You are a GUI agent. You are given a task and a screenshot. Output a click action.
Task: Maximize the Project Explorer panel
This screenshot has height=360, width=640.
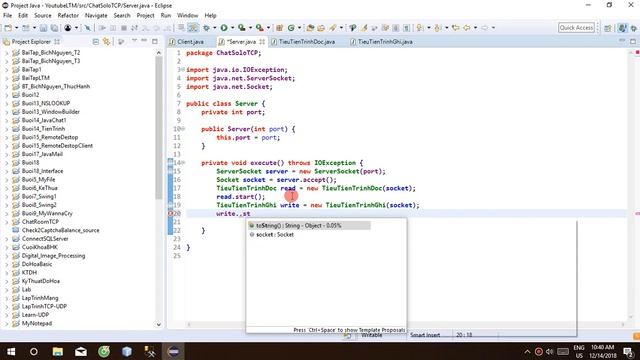point(155,41)
